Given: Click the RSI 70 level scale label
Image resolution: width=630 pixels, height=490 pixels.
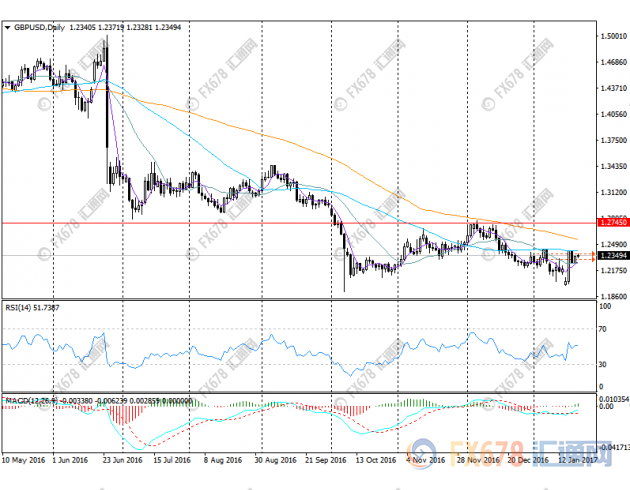Looking at the screenshot, I should pyautogui.click(x=603, y=328).
